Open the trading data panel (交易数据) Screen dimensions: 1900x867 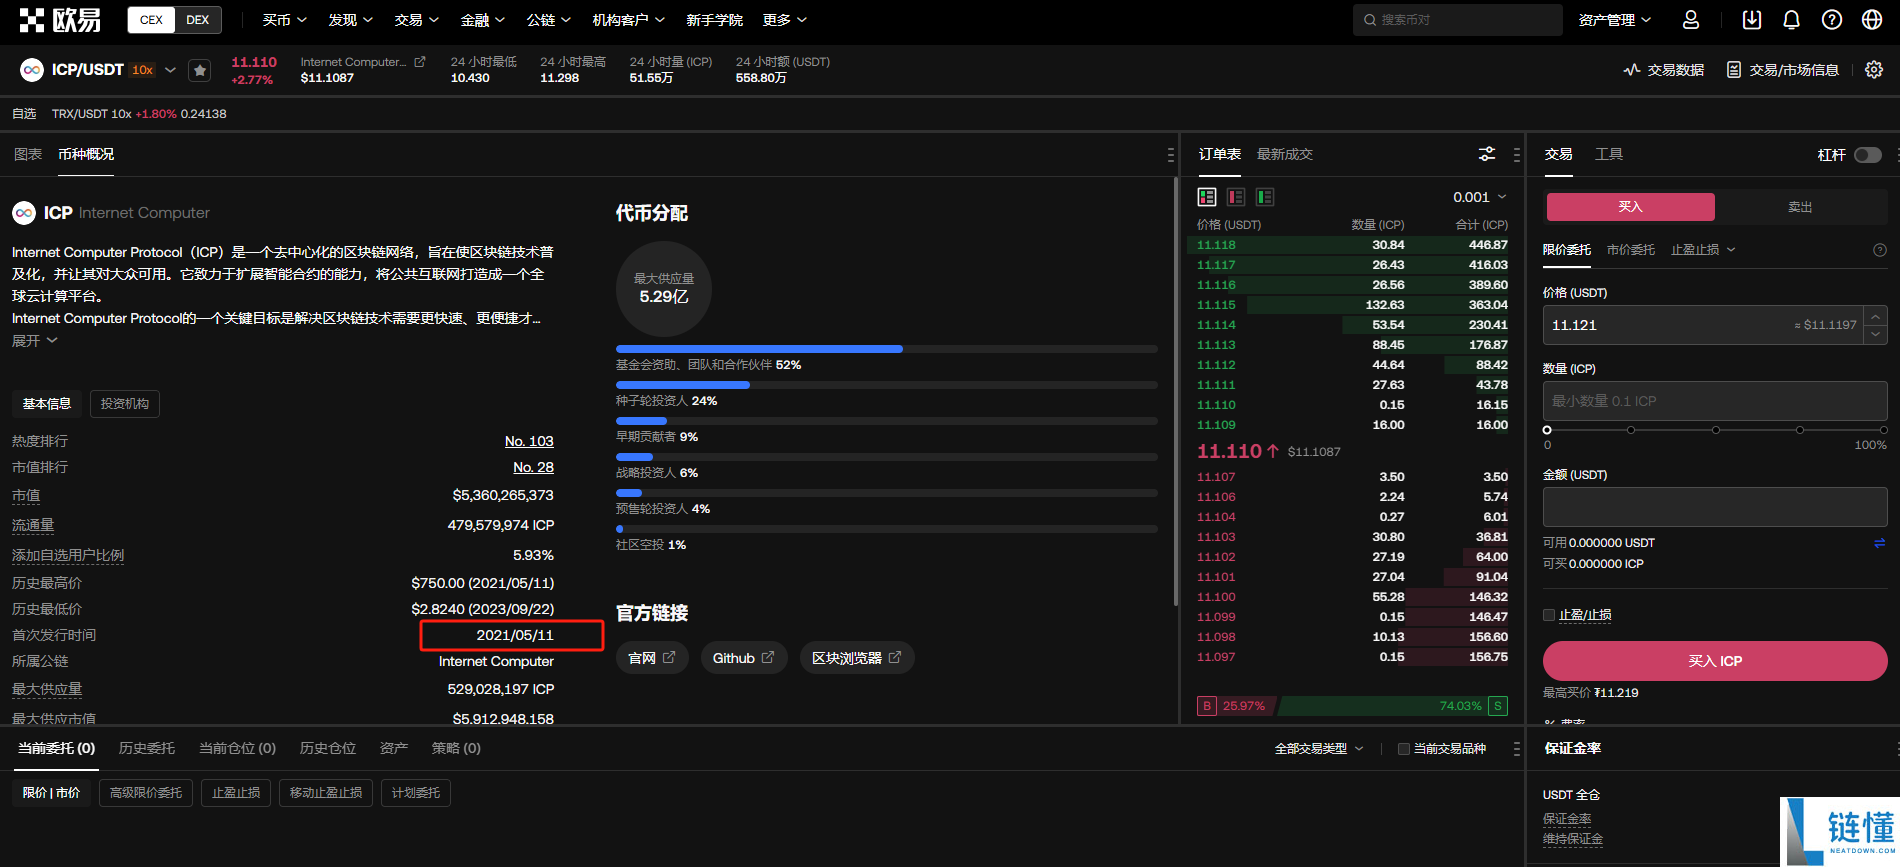tap(1664, 70)
